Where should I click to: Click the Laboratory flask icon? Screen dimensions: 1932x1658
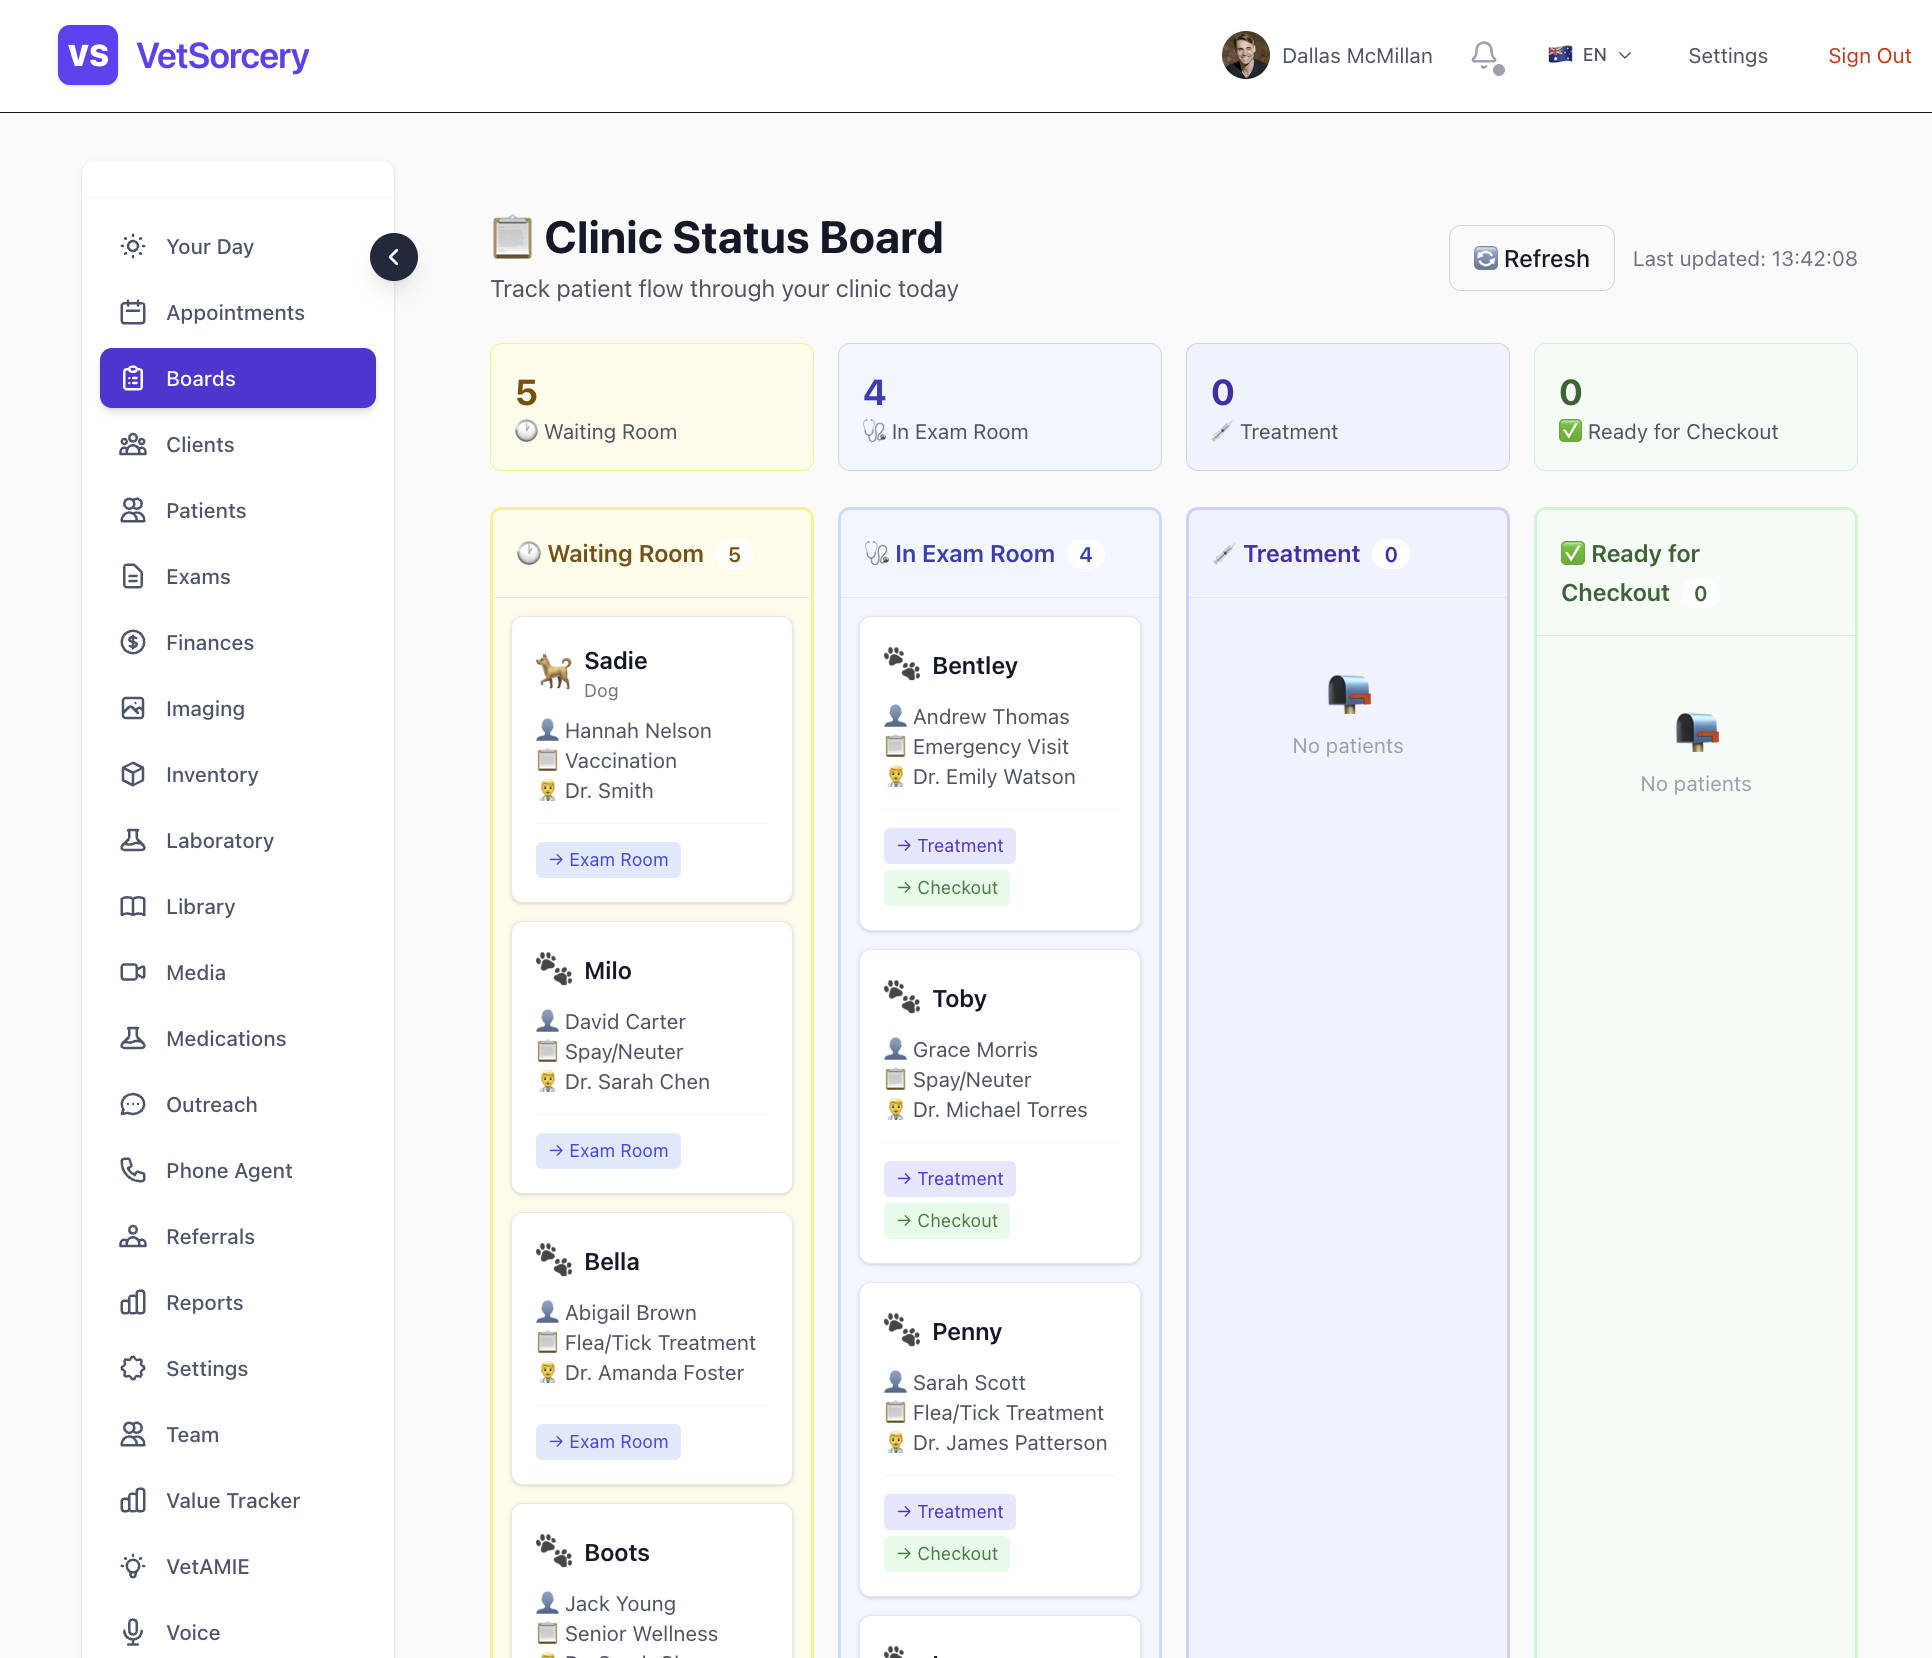point(133,841)
